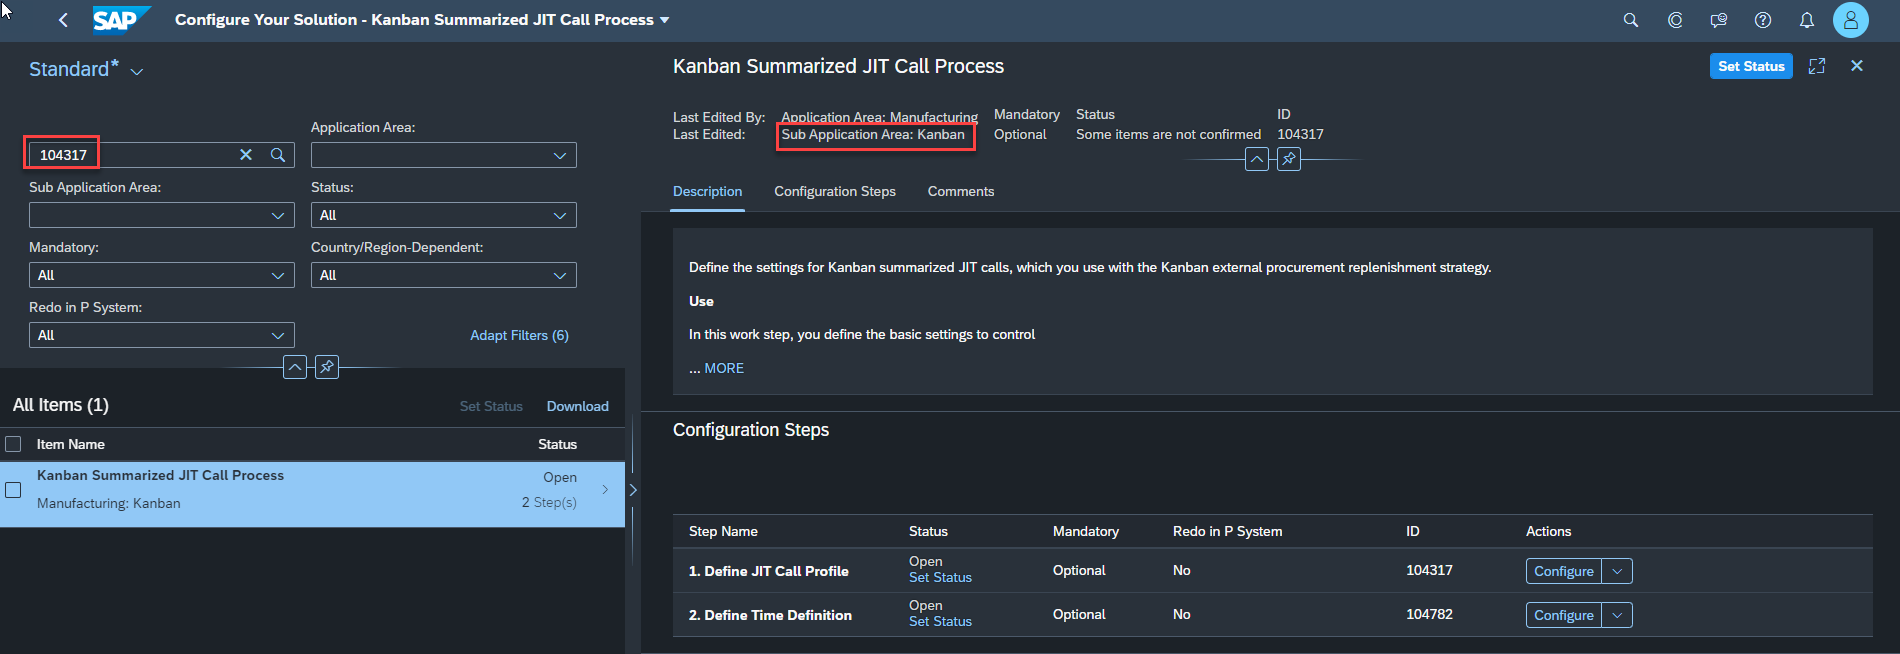Open the Country/Region-Dependent dropdown
This screenshot has height=654, width=1900.
pos(560,275)
